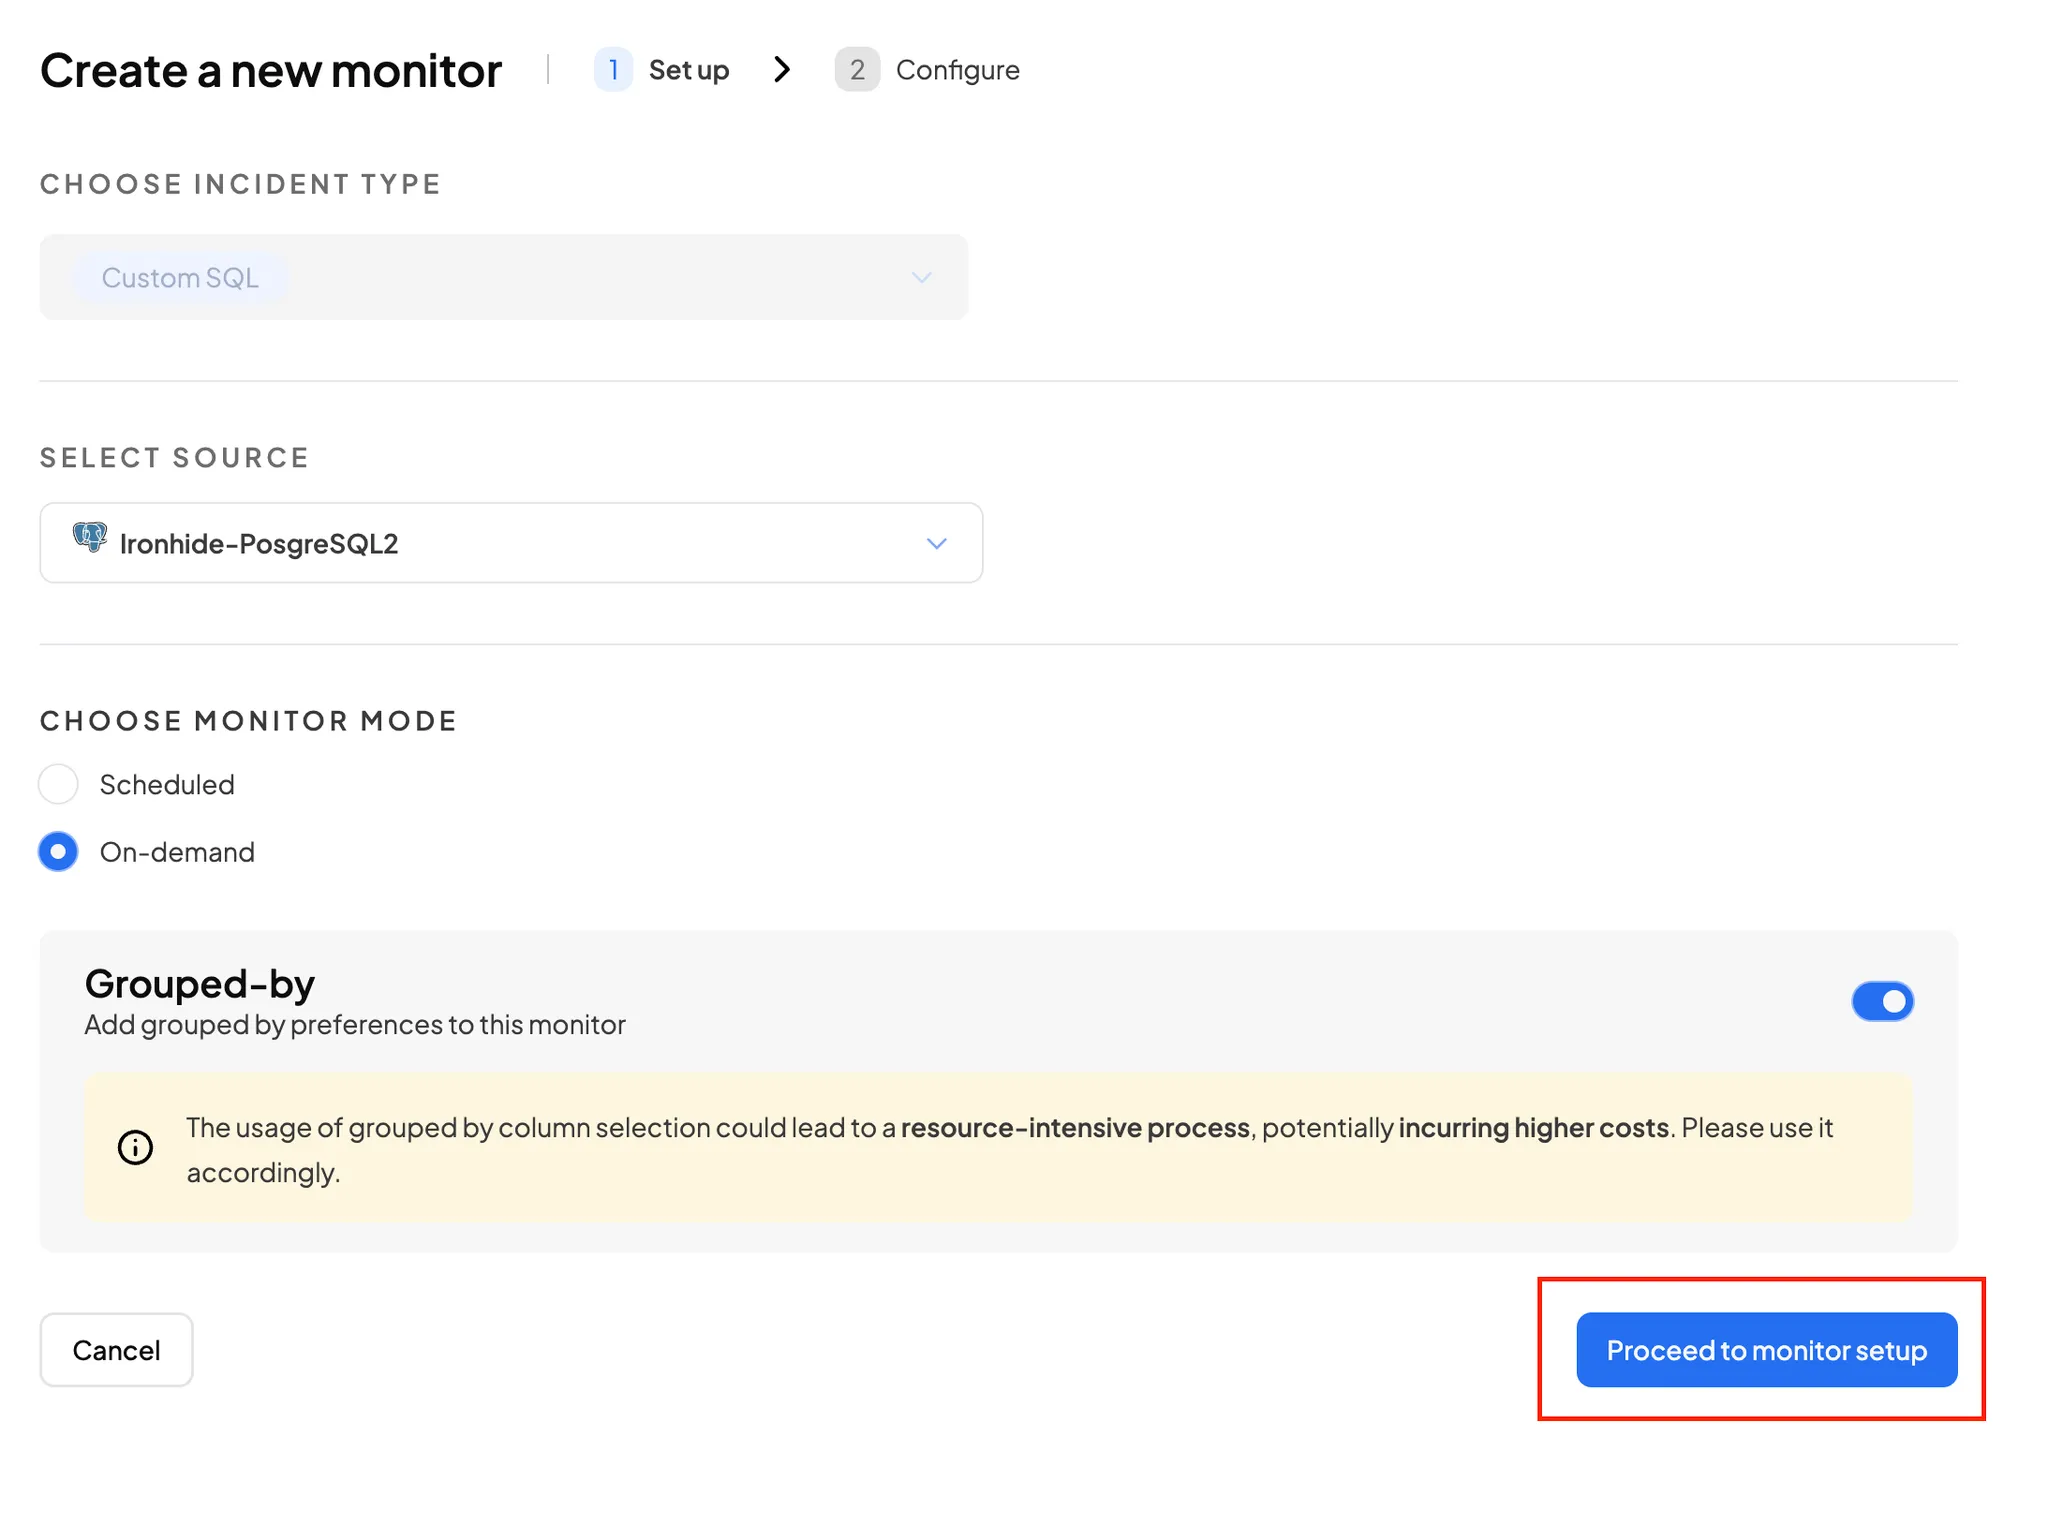Image resolution: width=2048 pixels, height=1523 pixels.
Task: Go to the Set up step
Action: tap(688, 70)
